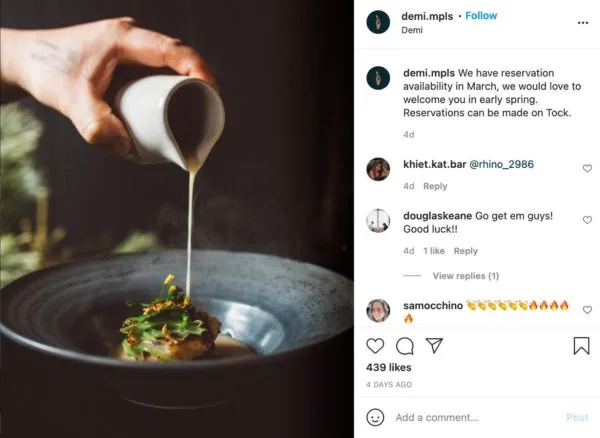The width and height of the screenshot is (600, 438).
Task: Open emoji picker in comment box
Action: pos(376,417)
